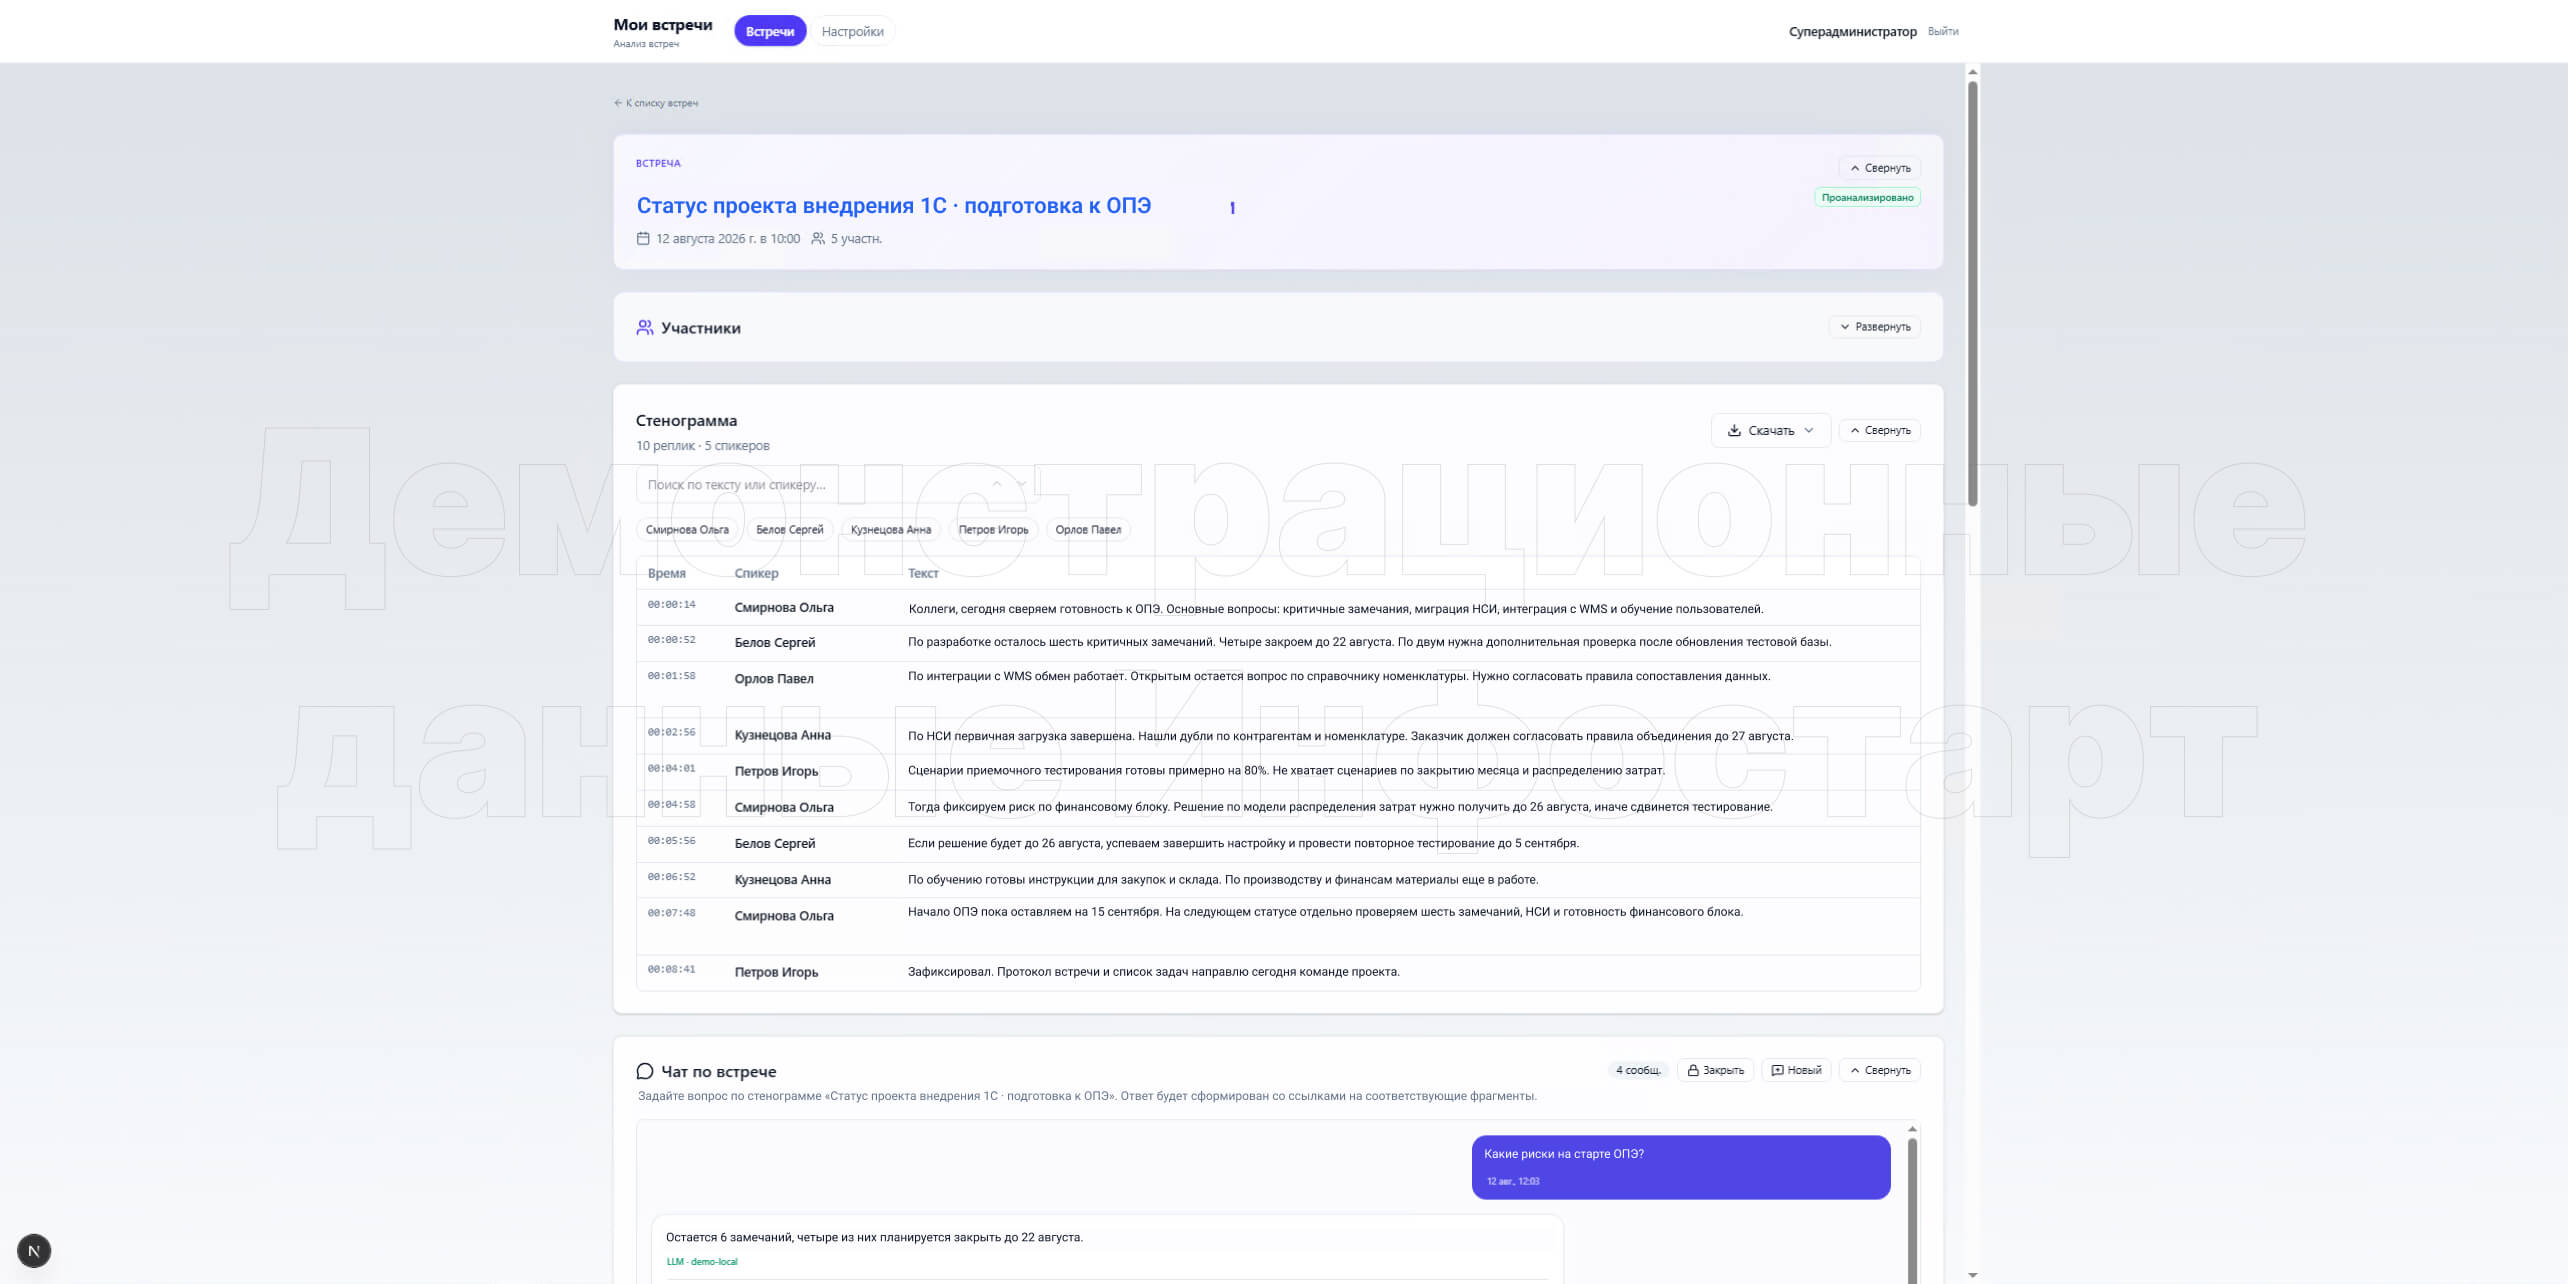Click the Суперадминистратор user label
2568x1284 pixels.
1852,32
